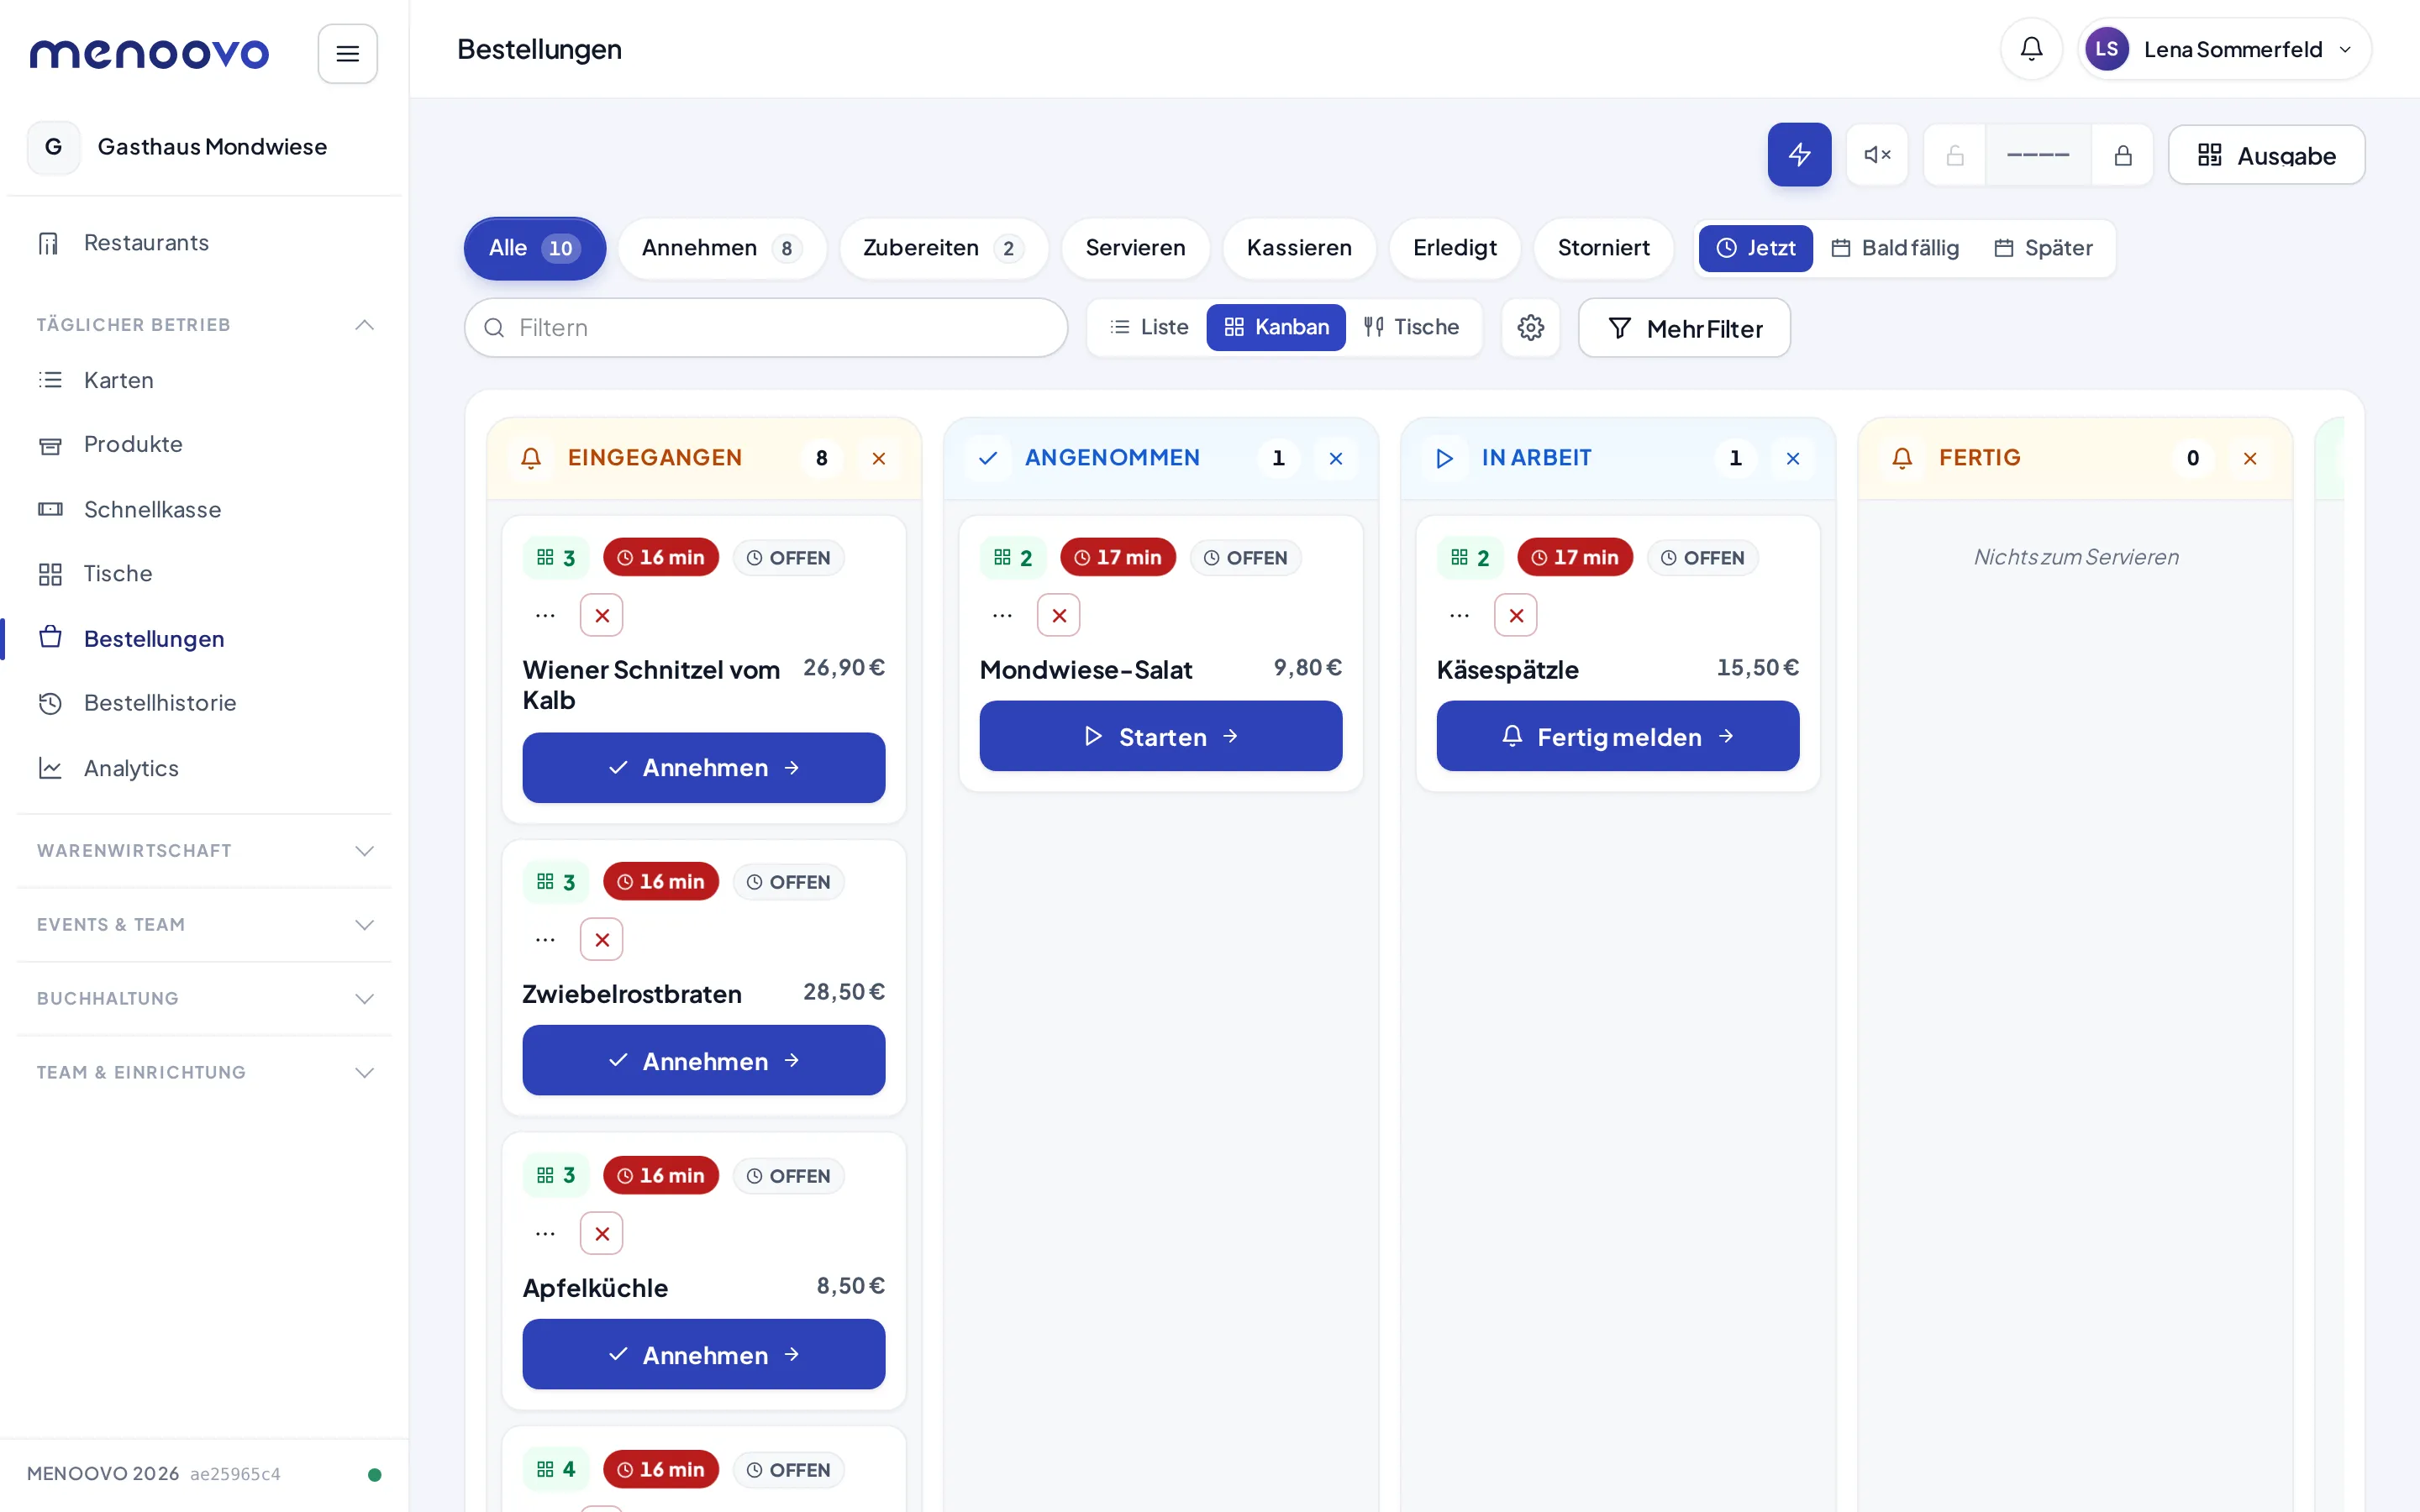Collapse the Täglicher Betrieb section
The width and height of the screenshot is (2420, 1512).
tap(204, 325)
